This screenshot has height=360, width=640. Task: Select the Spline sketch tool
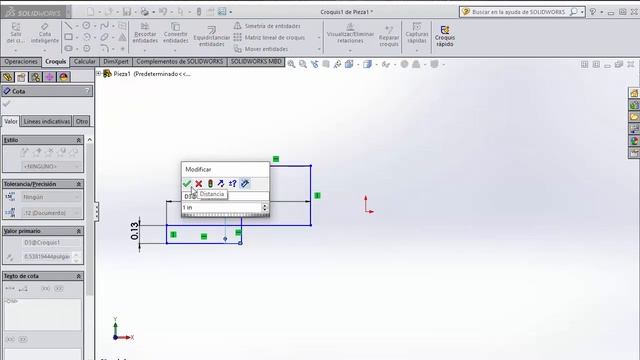pos(104,26)
